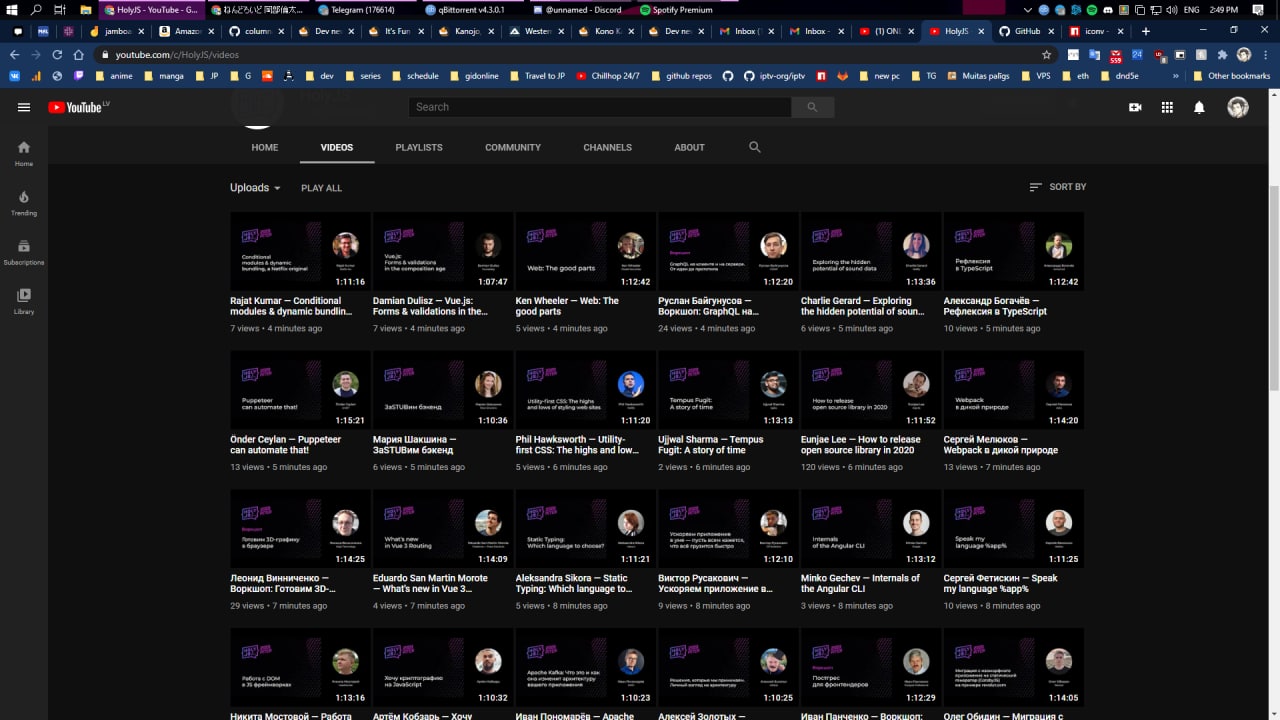Click the search magnifier button
1280x720 pixels.
point(812,107)
